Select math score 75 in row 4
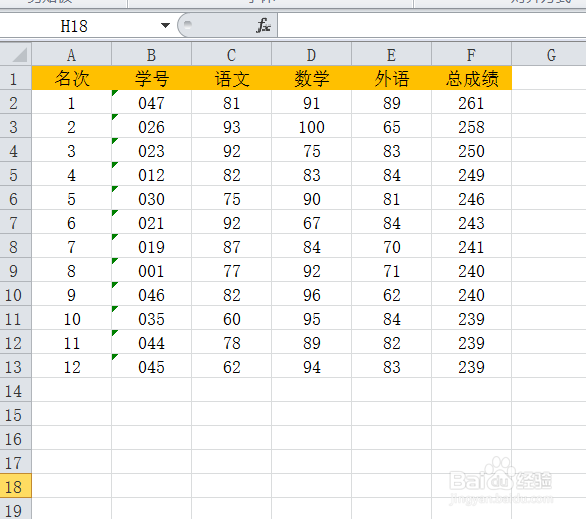586x519 pixels. pyautogui.click(x=311, y=150)
